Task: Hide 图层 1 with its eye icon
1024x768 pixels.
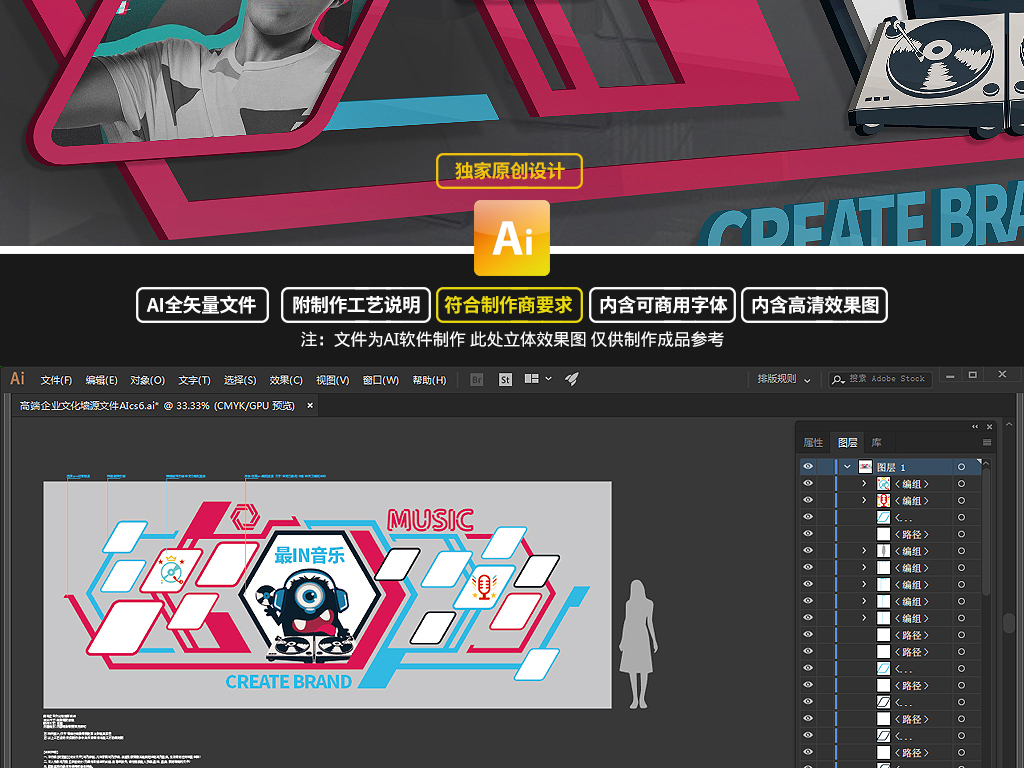Action: tap(808, 467)
